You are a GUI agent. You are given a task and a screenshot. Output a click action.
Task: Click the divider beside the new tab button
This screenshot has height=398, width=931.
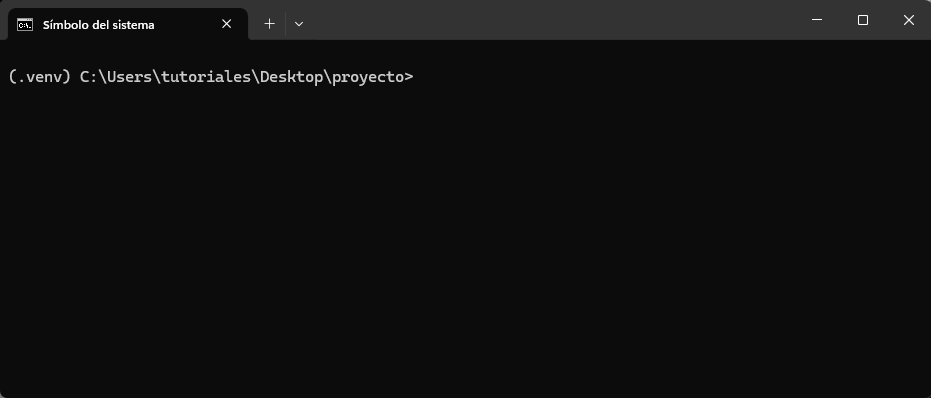point(285,24)
